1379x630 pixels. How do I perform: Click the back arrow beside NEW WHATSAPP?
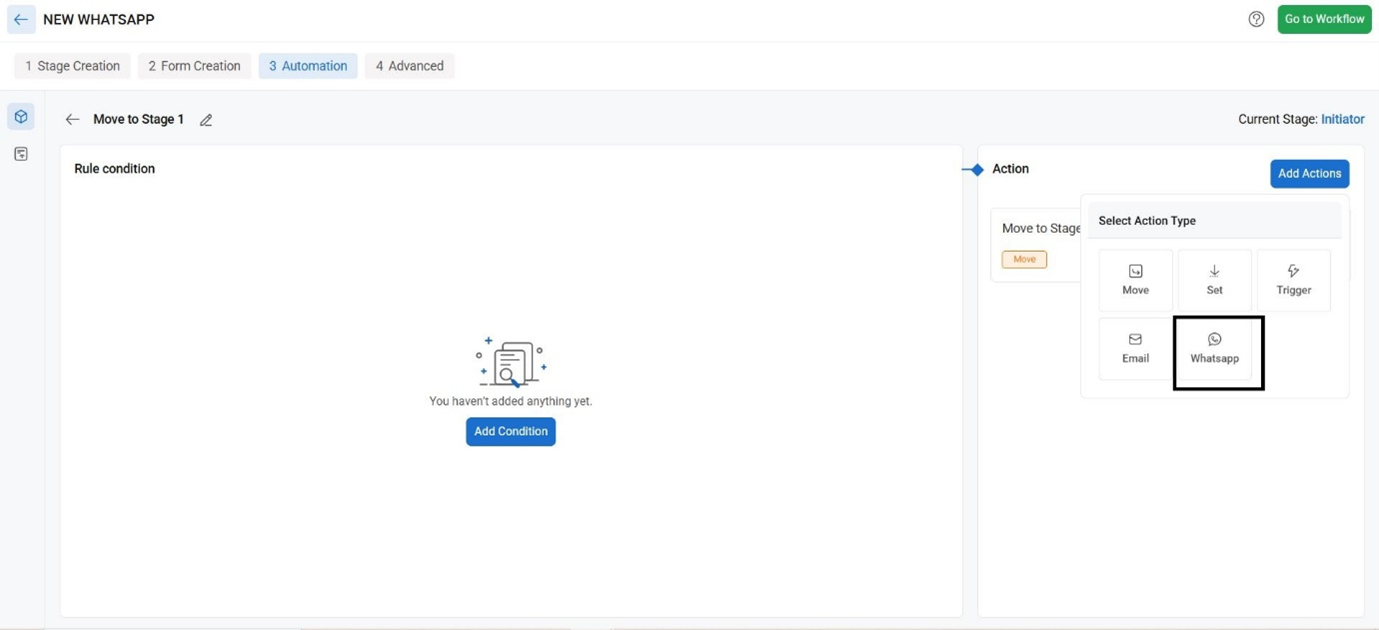click(21, 19)
